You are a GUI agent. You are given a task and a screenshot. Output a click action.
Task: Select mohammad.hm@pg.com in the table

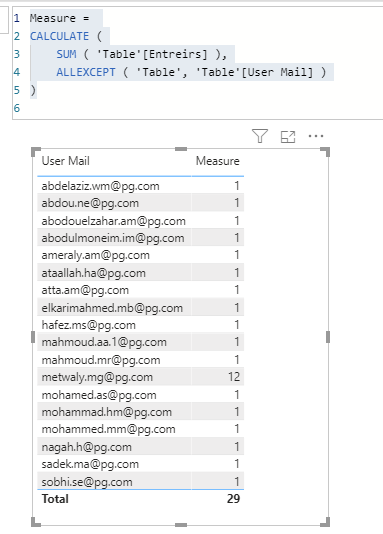tap(107, 412)
